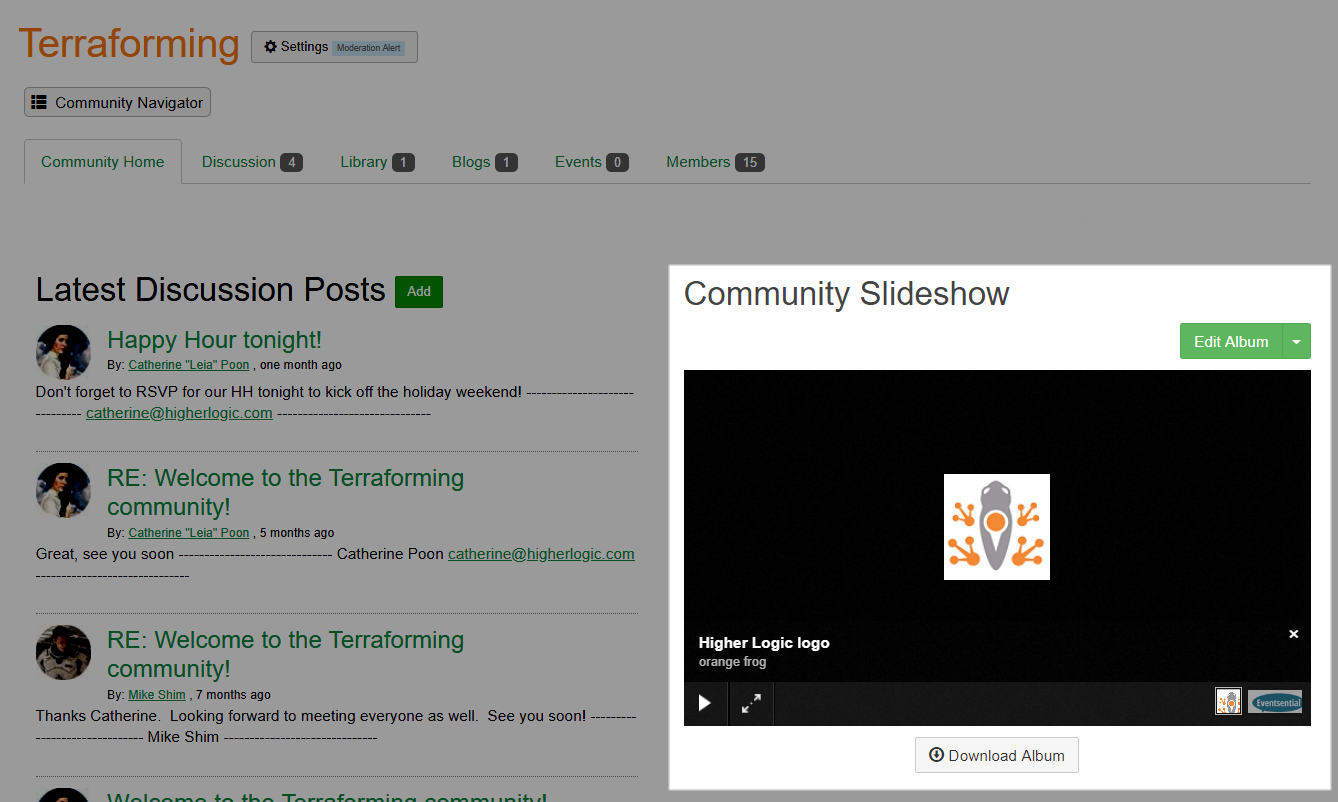Open the Community Navigator
1338x802 pixels.
tap(117, 102)
